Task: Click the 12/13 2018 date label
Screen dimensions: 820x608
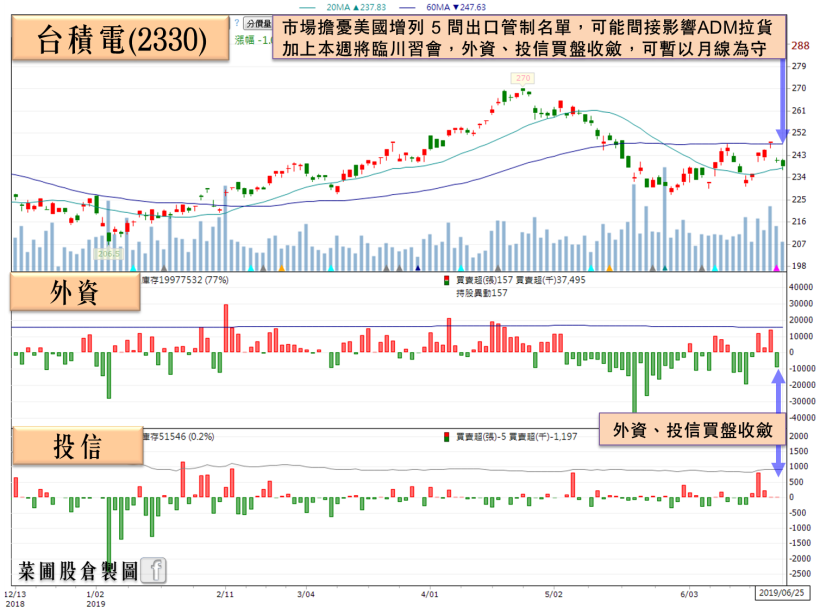Action: coord(15,599)
